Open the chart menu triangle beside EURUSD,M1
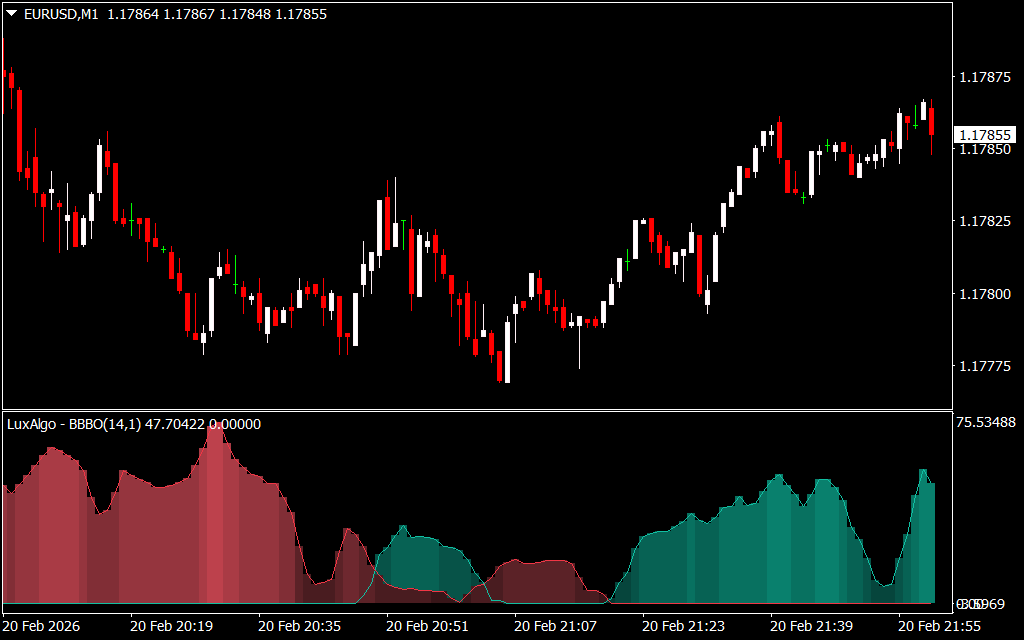The width and height of the screenshot is (1024, 640). [x=11, y=14]
